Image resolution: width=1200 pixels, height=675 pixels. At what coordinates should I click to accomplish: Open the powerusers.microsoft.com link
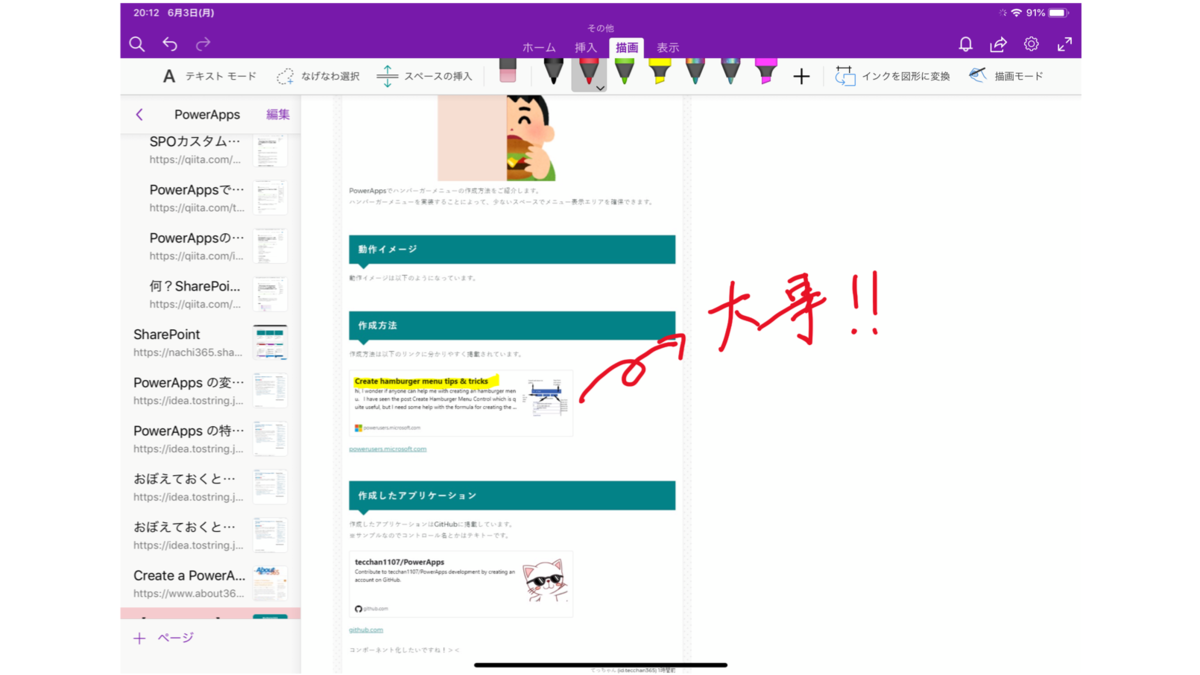tap(388, 449)
